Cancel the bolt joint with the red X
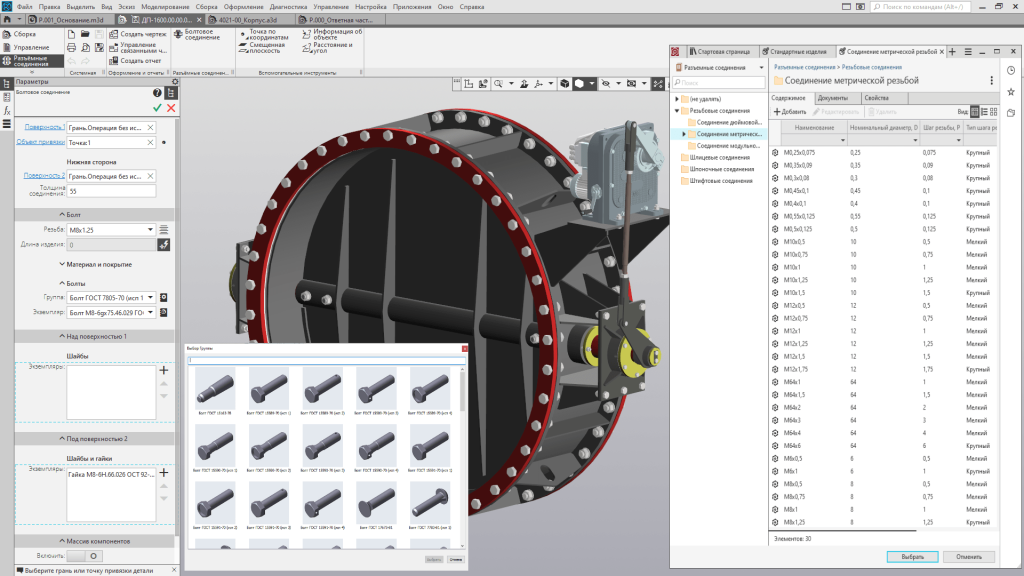 [171, 108]
